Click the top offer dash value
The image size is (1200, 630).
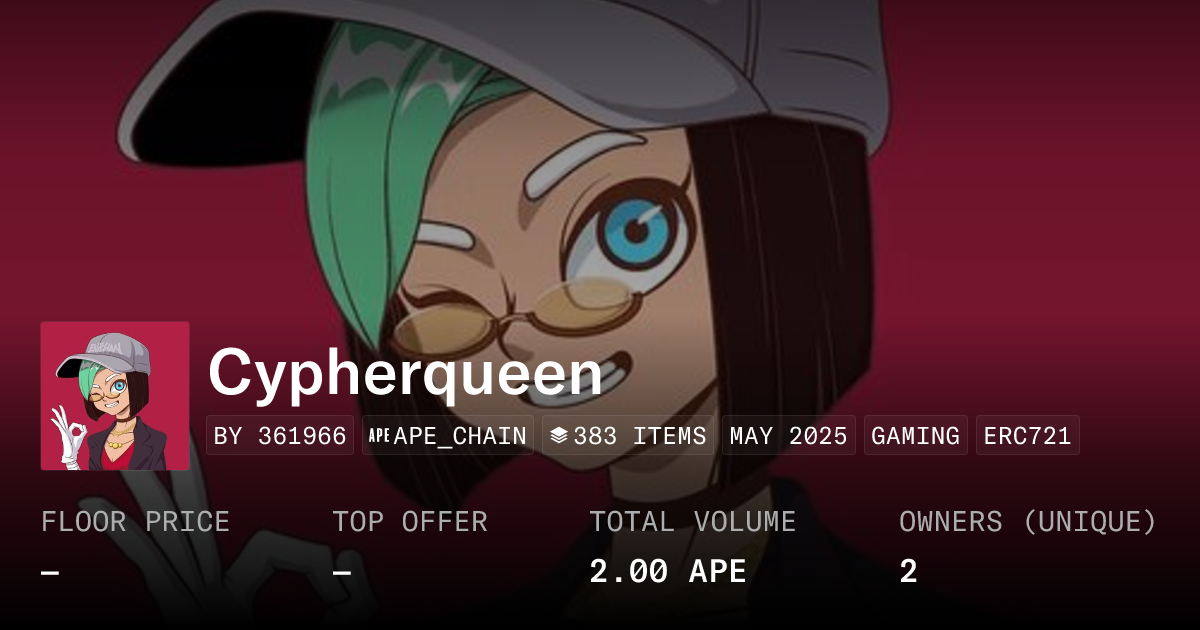pyautogui.click(x=341, y=573)
